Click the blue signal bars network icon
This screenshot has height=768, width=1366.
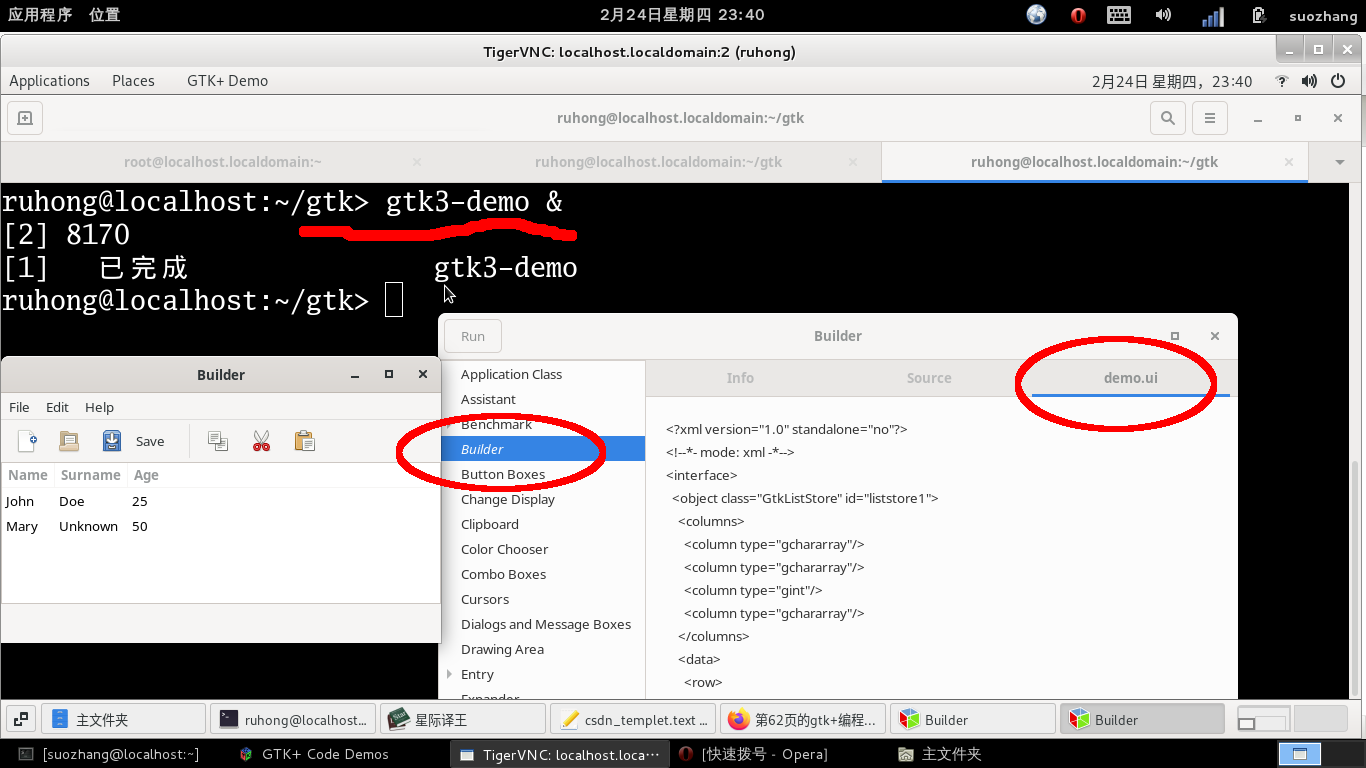[1212, 16]
